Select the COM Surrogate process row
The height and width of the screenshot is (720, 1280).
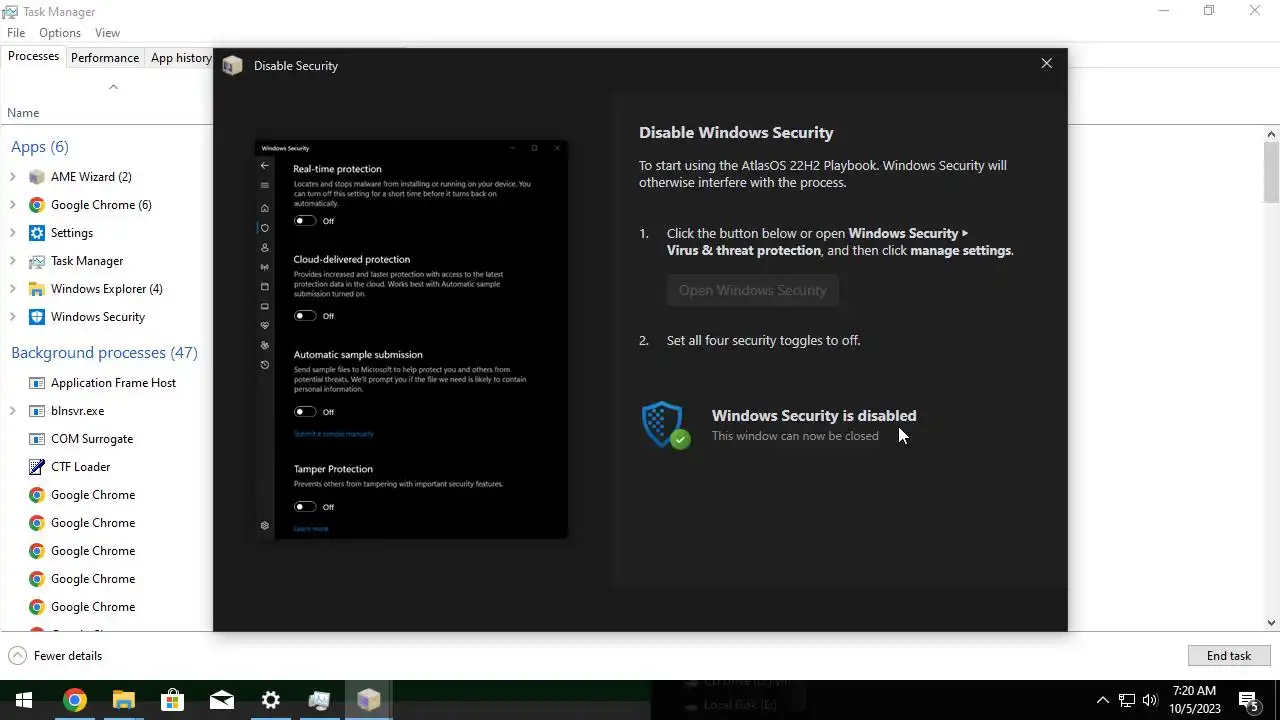coord(106,439)
